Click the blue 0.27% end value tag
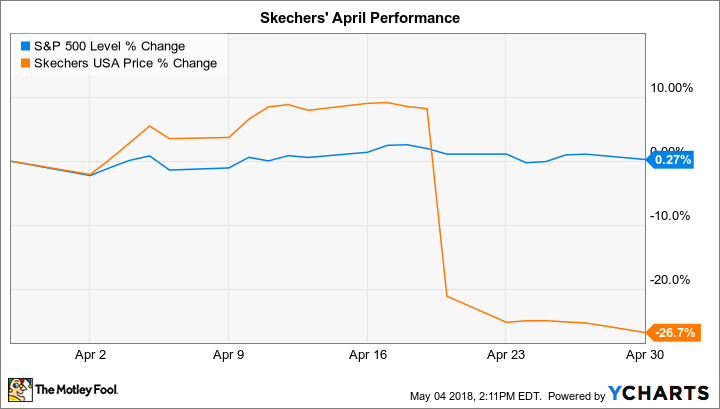The width and height of the screenshot is (720, 409). pos(672,160)
